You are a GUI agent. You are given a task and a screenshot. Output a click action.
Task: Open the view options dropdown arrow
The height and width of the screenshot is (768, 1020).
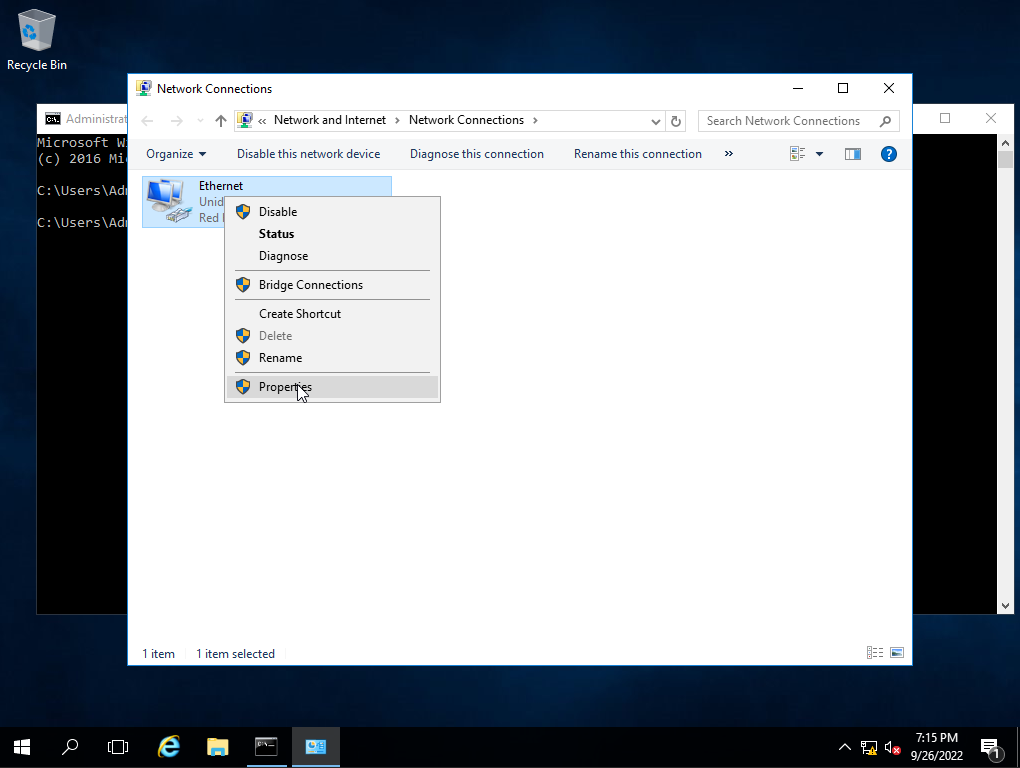(820, 154)
